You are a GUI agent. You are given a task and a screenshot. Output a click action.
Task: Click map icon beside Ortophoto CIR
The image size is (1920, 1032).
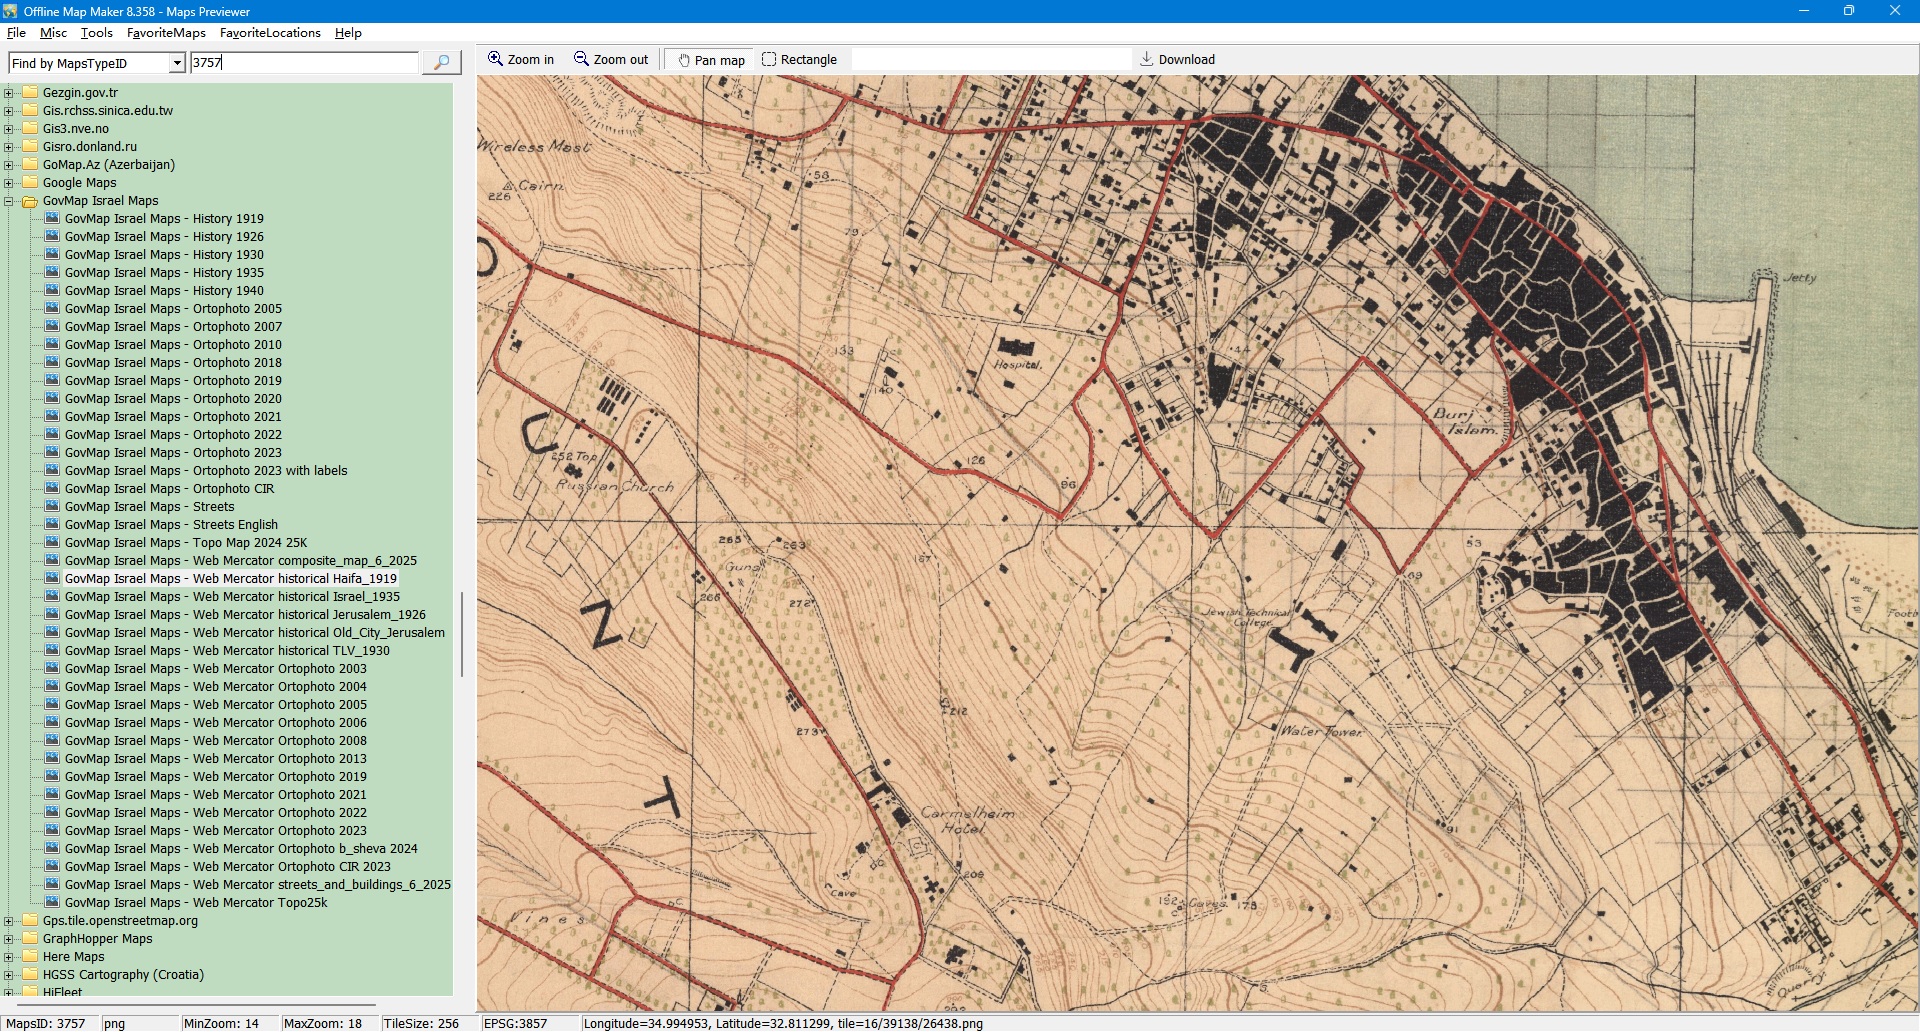click(x=52, y=488)
